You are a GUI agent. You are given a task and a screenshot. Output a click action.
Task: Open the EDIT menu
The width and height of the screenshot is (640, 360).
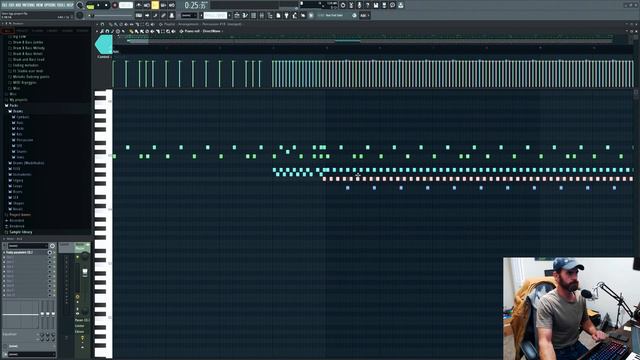11,5
